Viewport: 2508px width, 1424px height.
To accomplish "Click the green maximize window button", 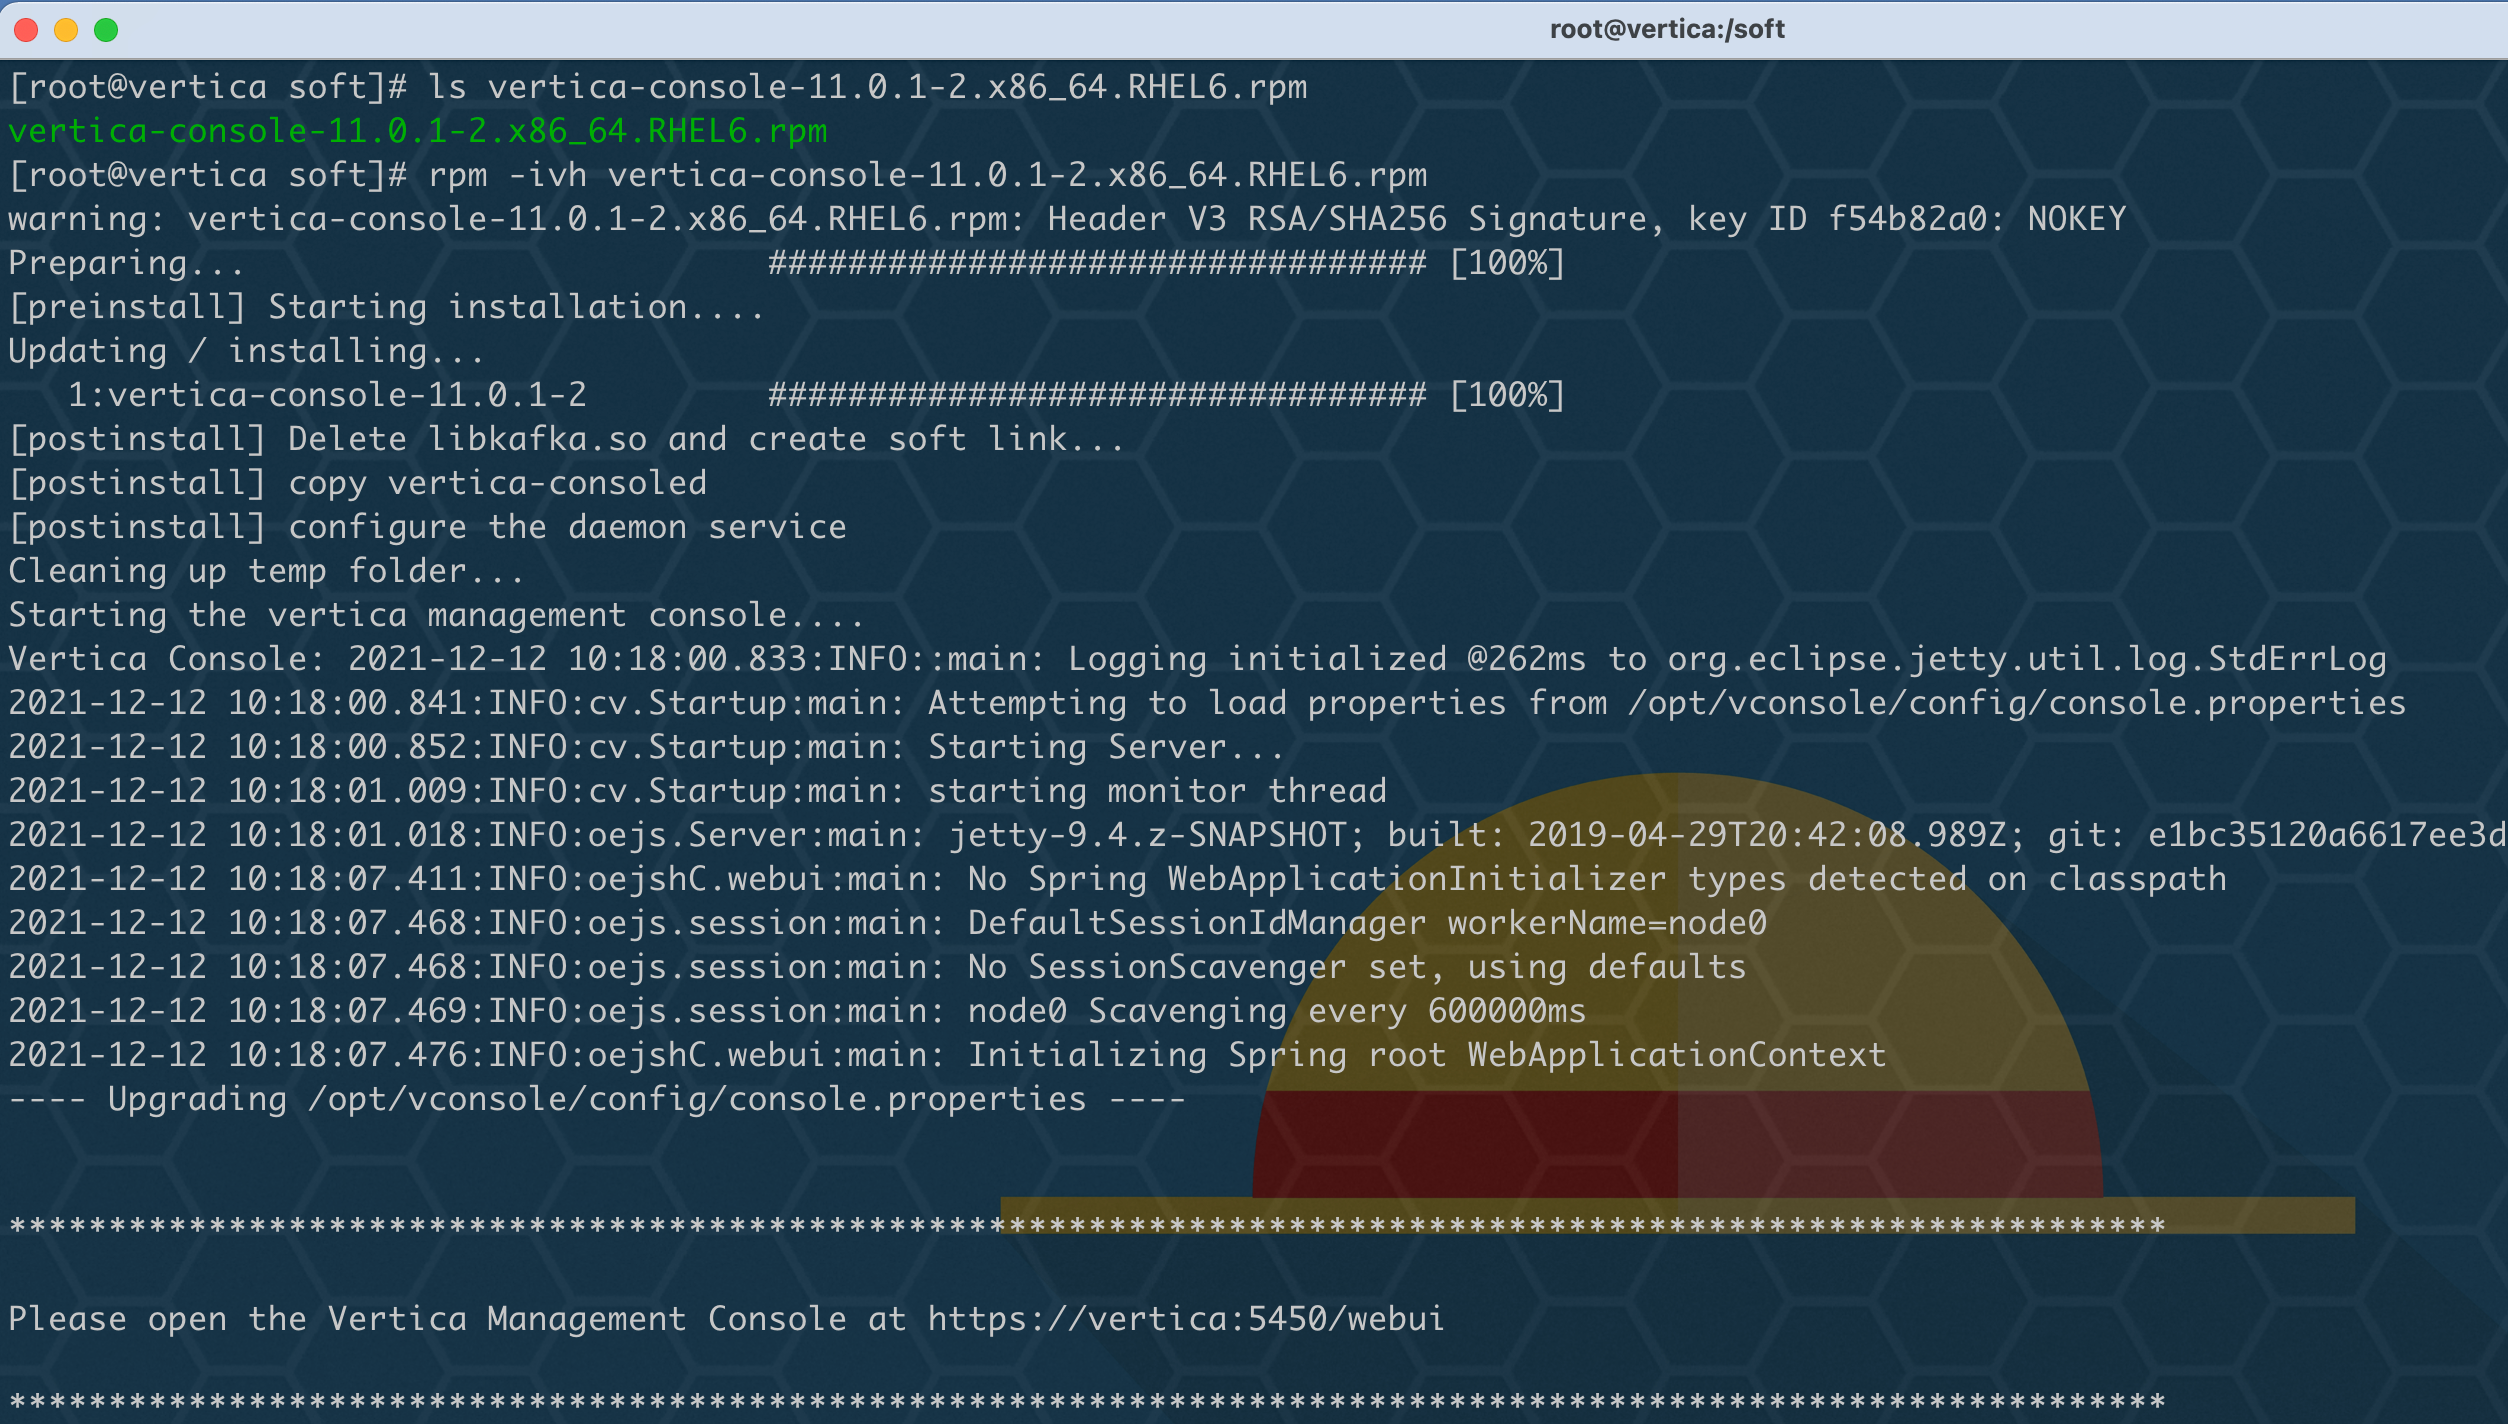I will pos(106,30).
